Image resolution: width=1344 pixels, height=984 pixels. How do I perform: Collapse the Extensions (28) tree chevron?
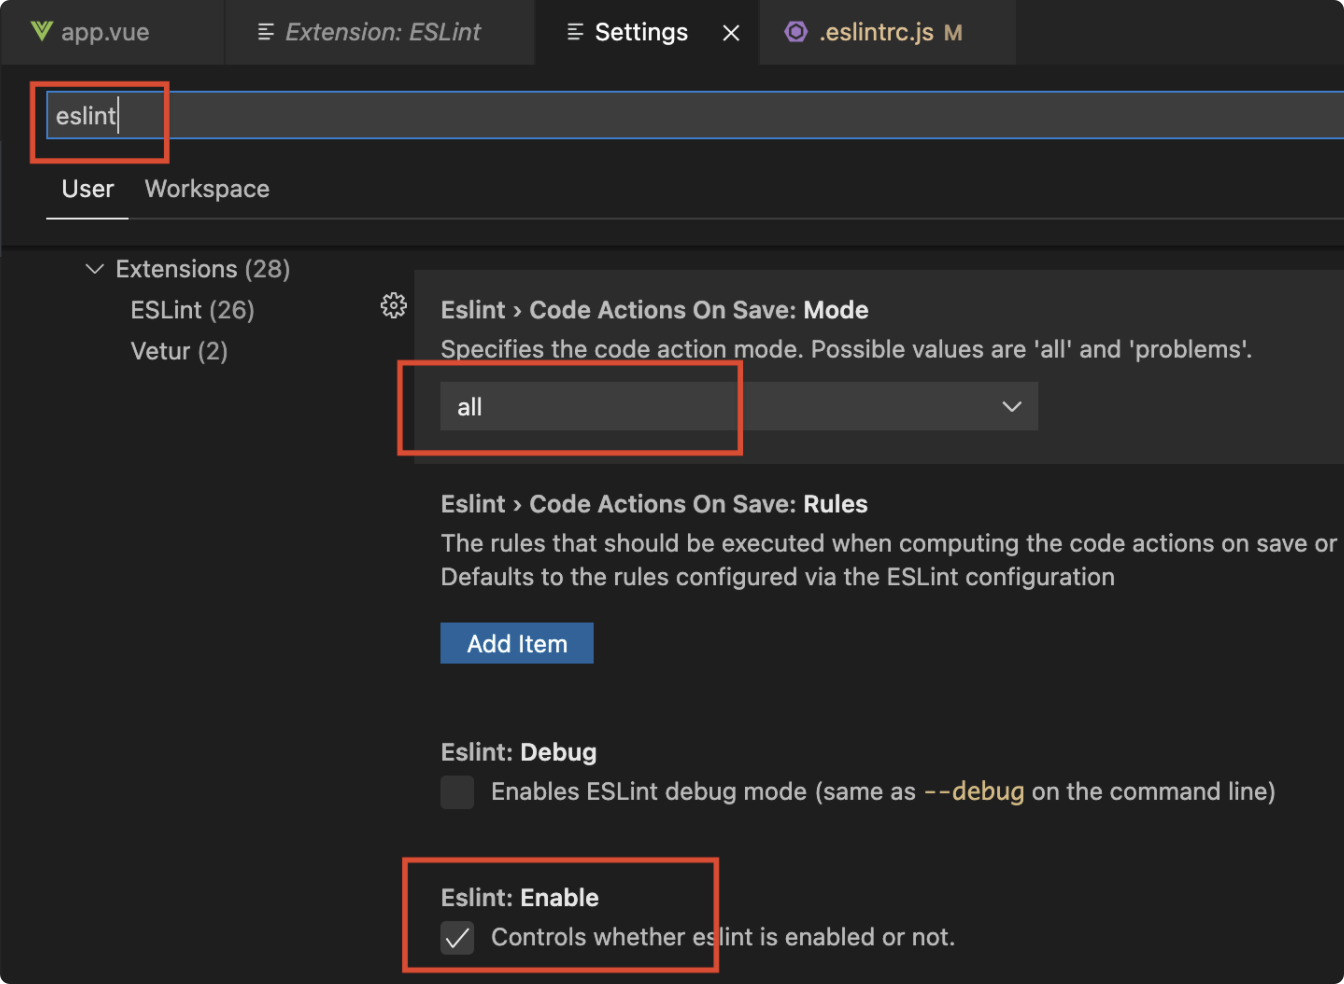(95, 269)
